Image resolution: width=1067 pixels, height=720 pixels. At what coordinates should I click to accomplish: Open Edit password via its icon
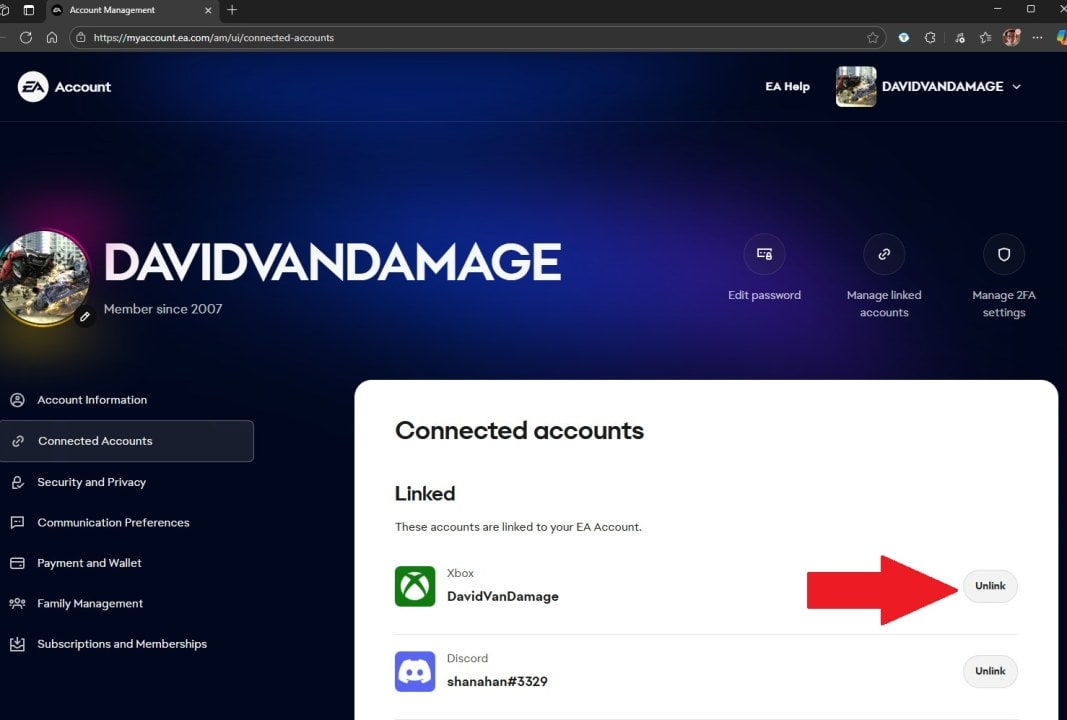point(764,254)
